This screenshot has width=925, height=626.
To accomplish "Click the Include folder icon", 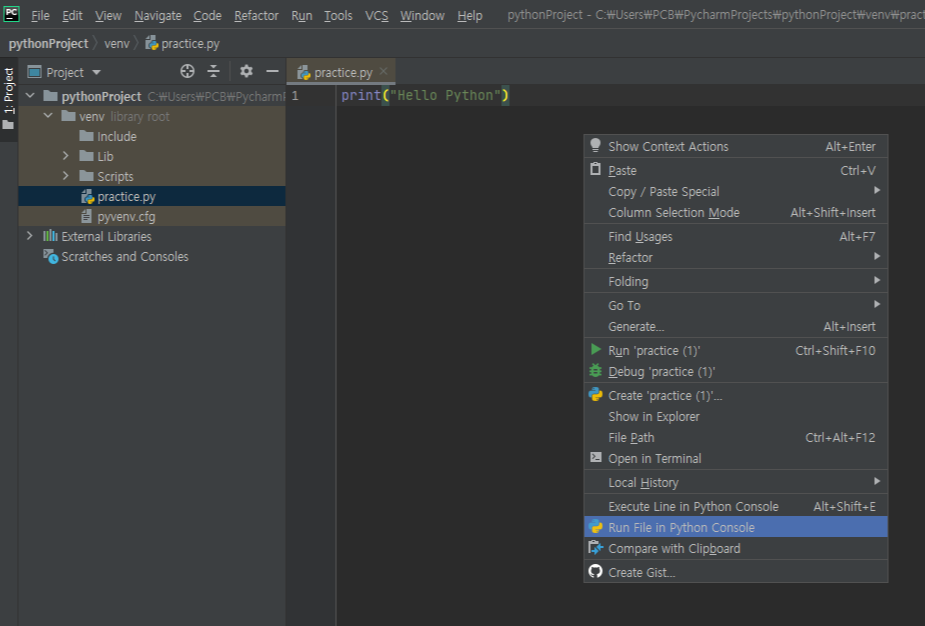I will [87, 136].
